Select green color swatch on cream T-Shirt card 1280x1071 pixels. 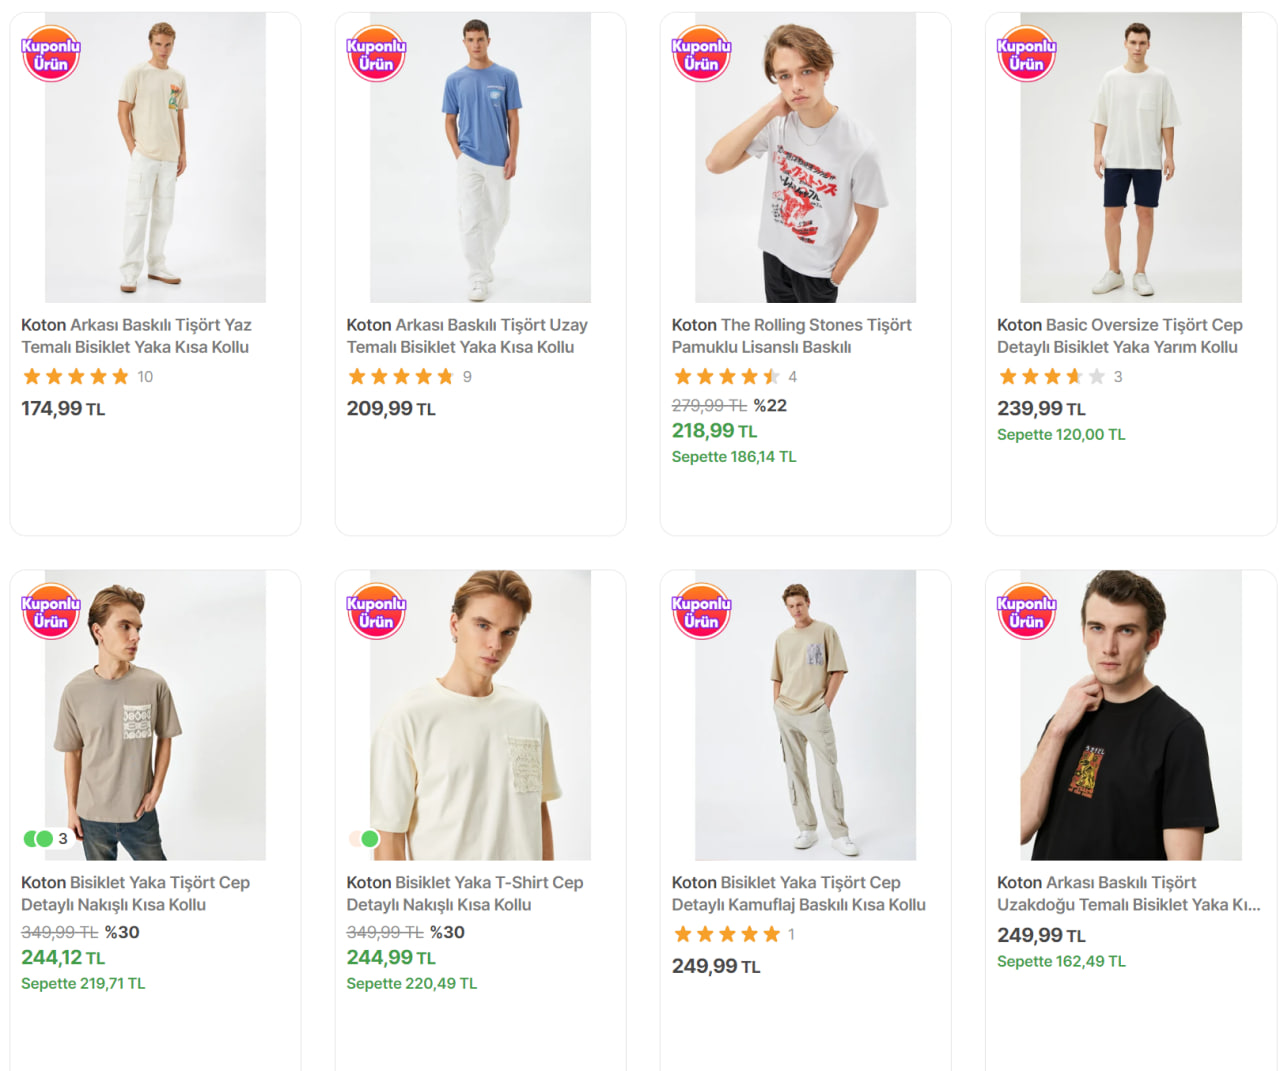(x=370, y=839)
